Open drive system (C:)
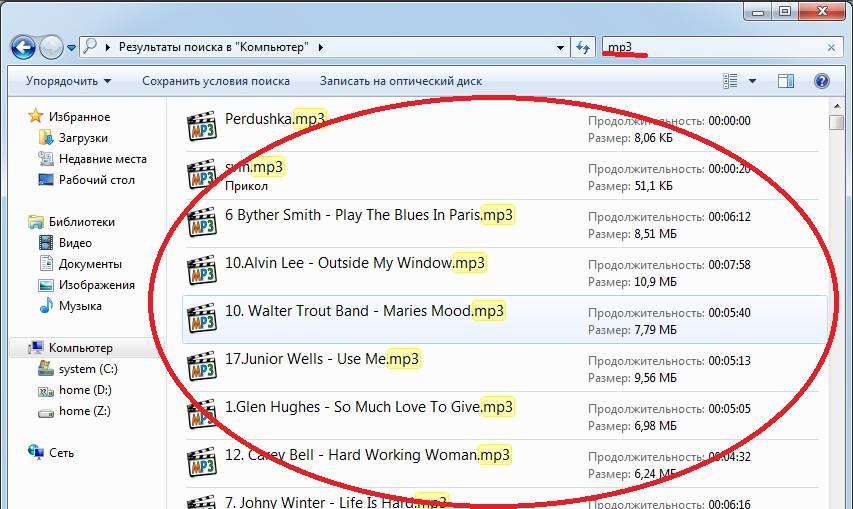Viewport: 853px width, 509px height. coord(88,369)
